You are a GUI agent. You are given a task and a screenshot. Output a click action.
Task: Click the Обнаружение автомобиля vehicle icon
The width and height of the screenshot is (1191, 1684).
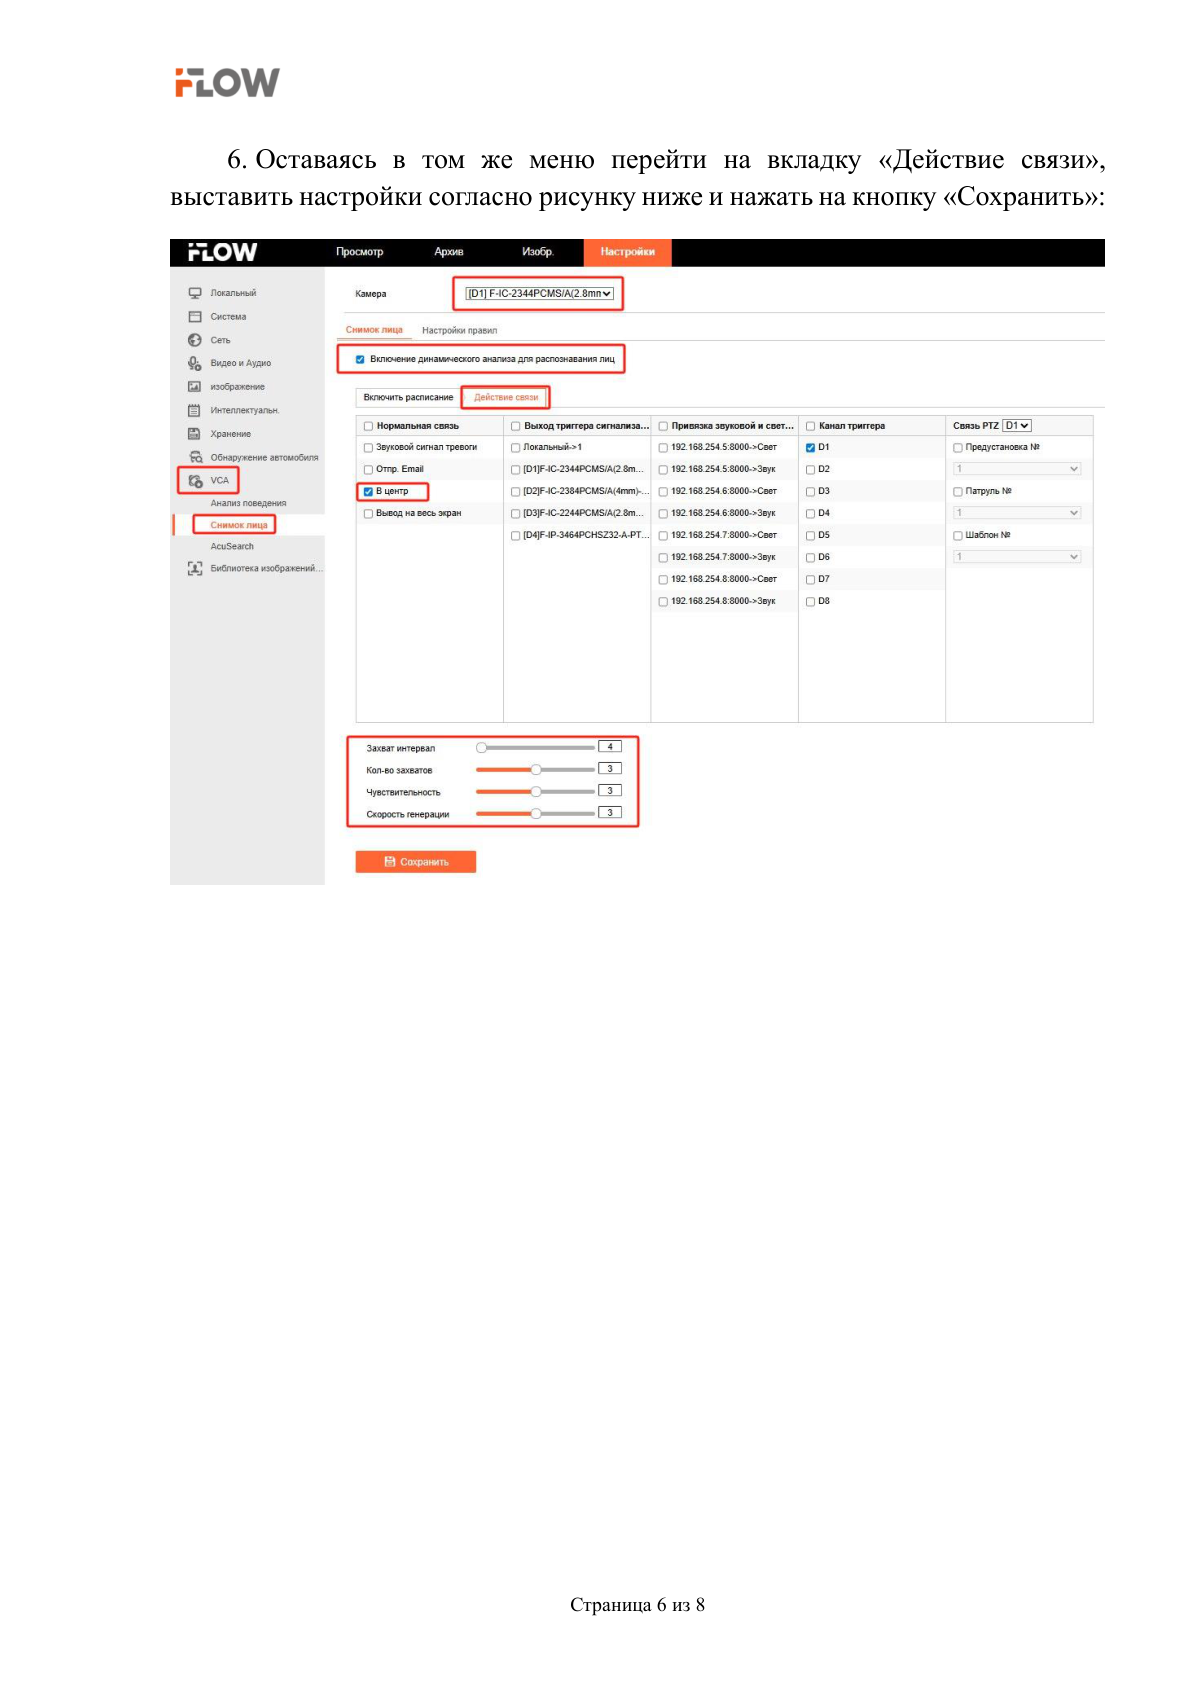195,457
